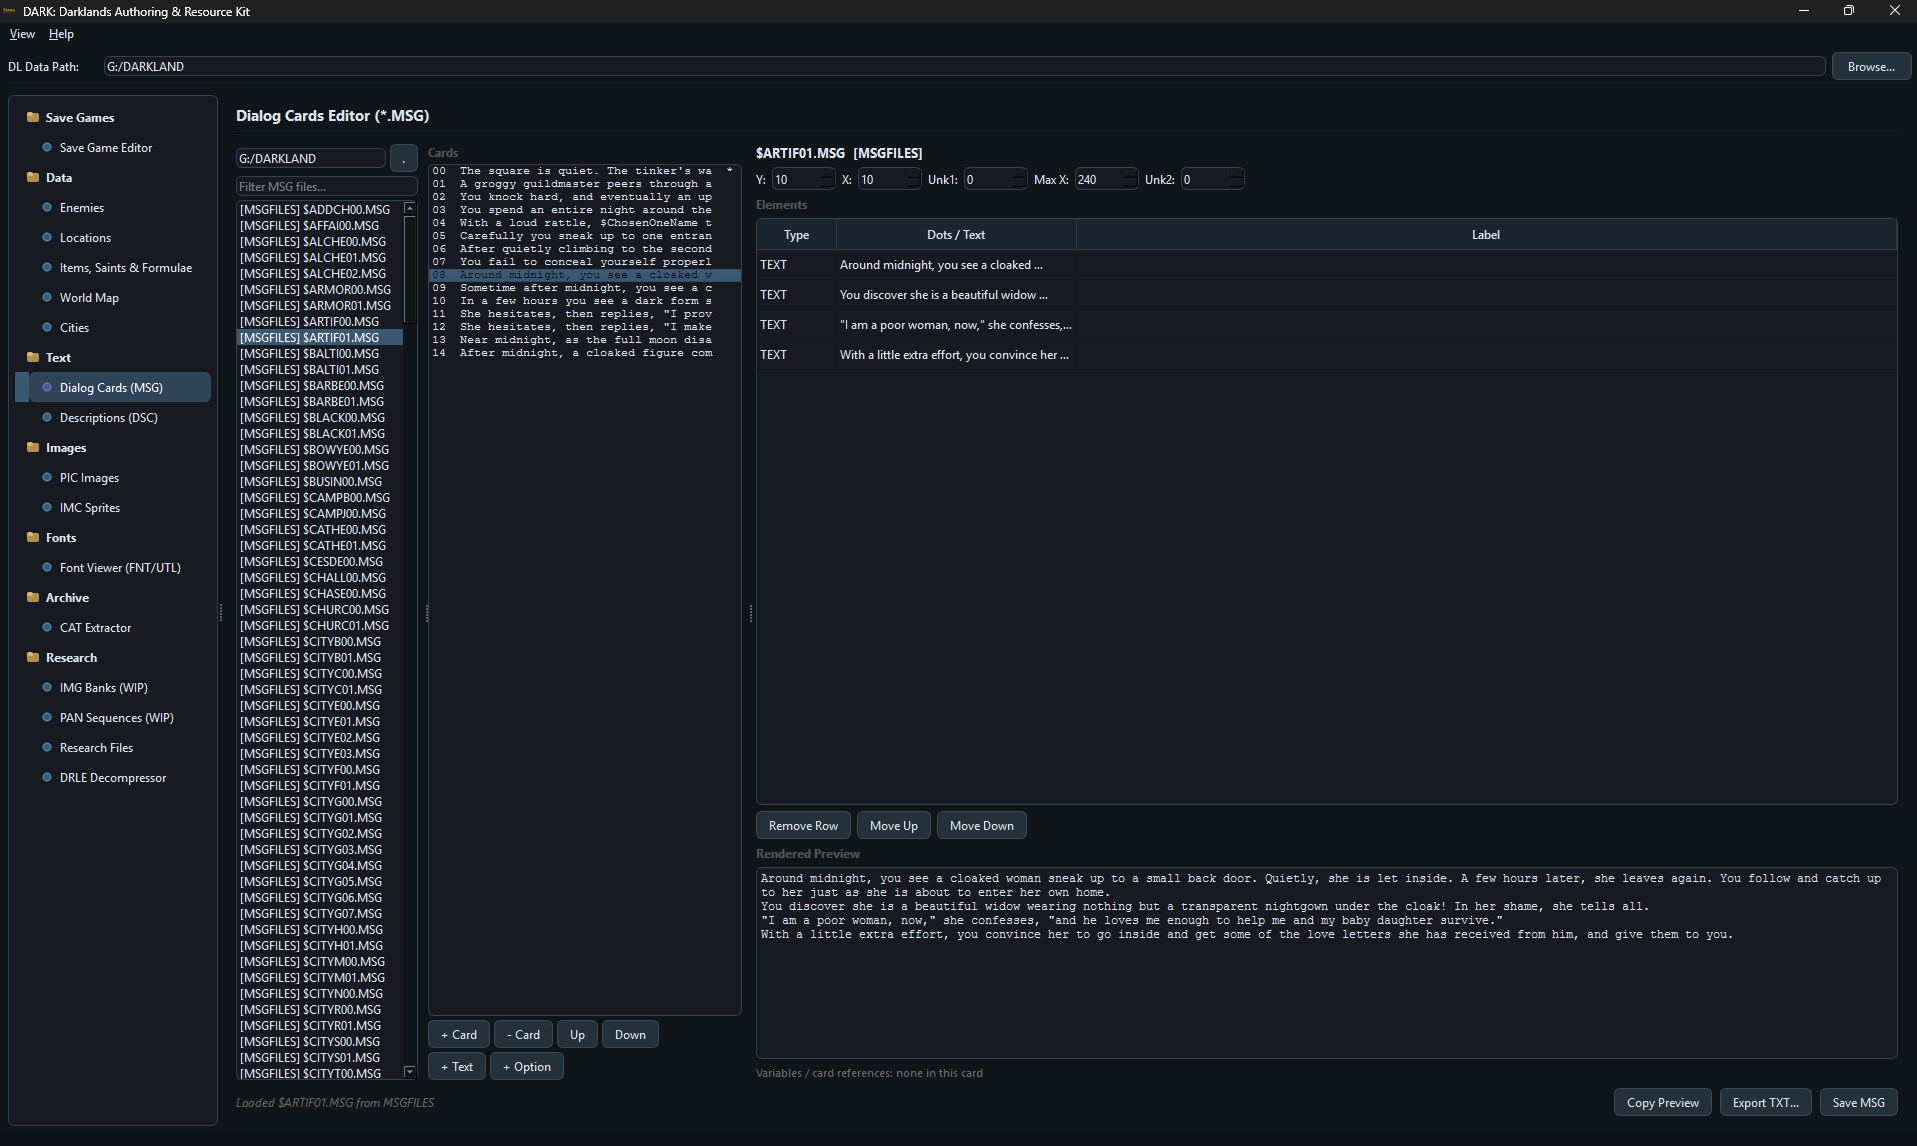
Task: Click the X value spinner field
Action: coord(889,180)
